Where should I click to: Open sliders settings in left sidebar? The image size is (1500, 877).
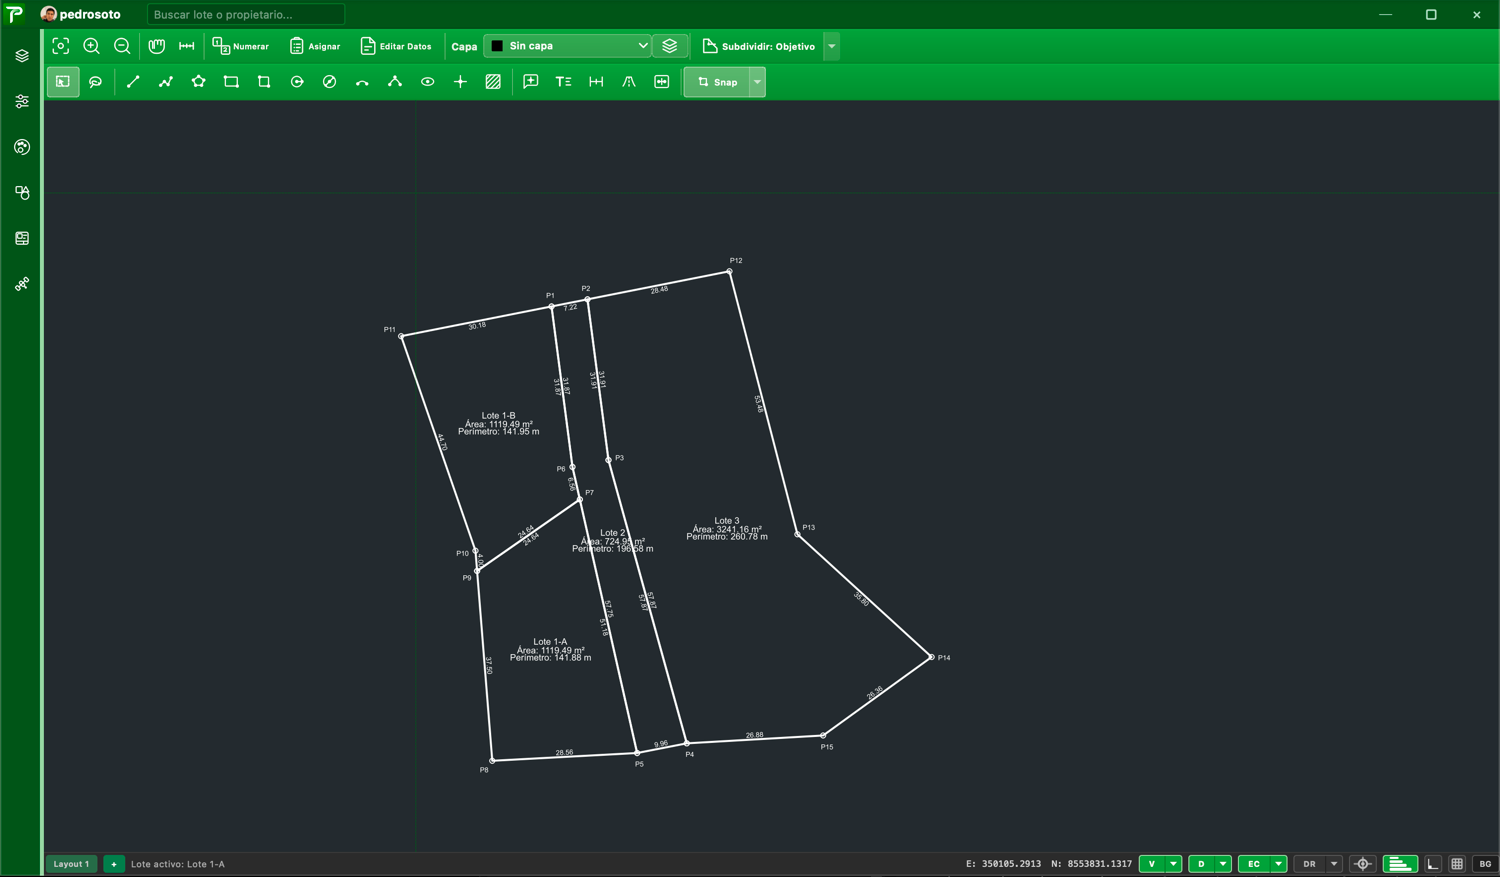click(22, 102)
